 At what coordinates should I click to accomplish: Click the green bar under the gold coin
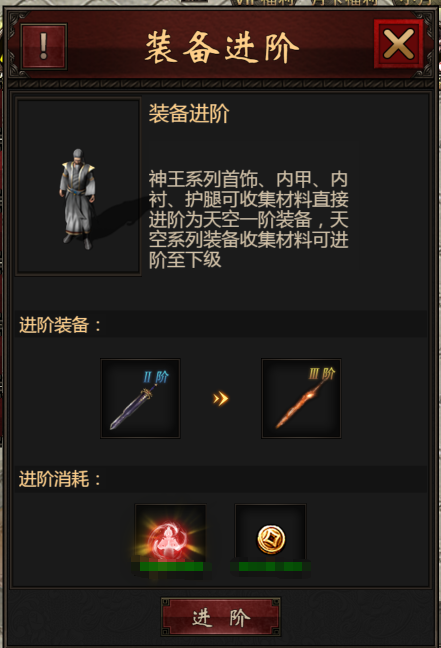pos(270,566)
